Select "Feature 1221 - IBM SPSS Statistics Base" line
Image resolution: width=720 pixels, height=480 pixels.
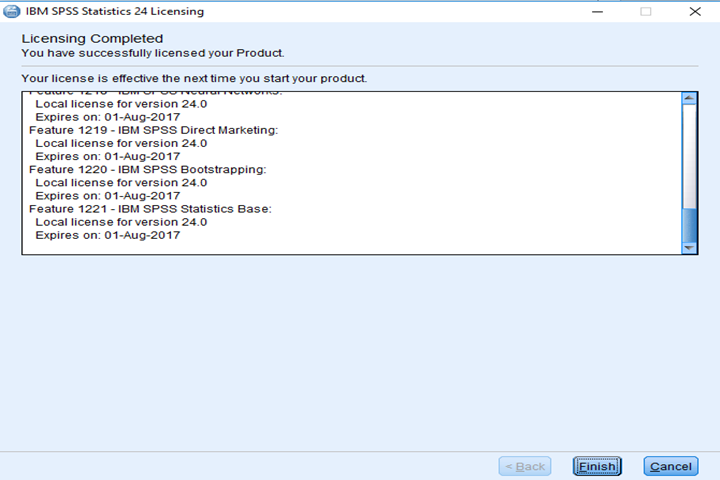coord(150,209)
